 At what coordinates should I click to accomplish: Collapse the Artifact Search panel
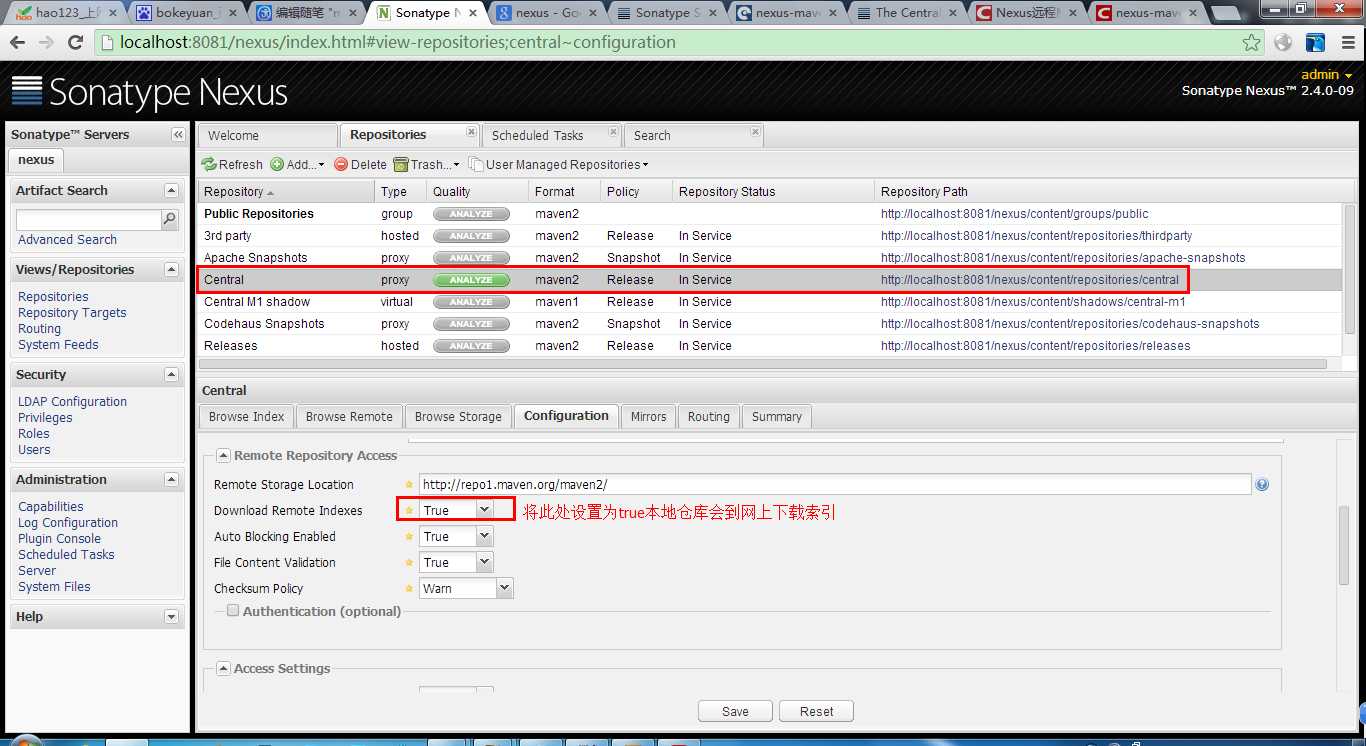tap(171, 190)
